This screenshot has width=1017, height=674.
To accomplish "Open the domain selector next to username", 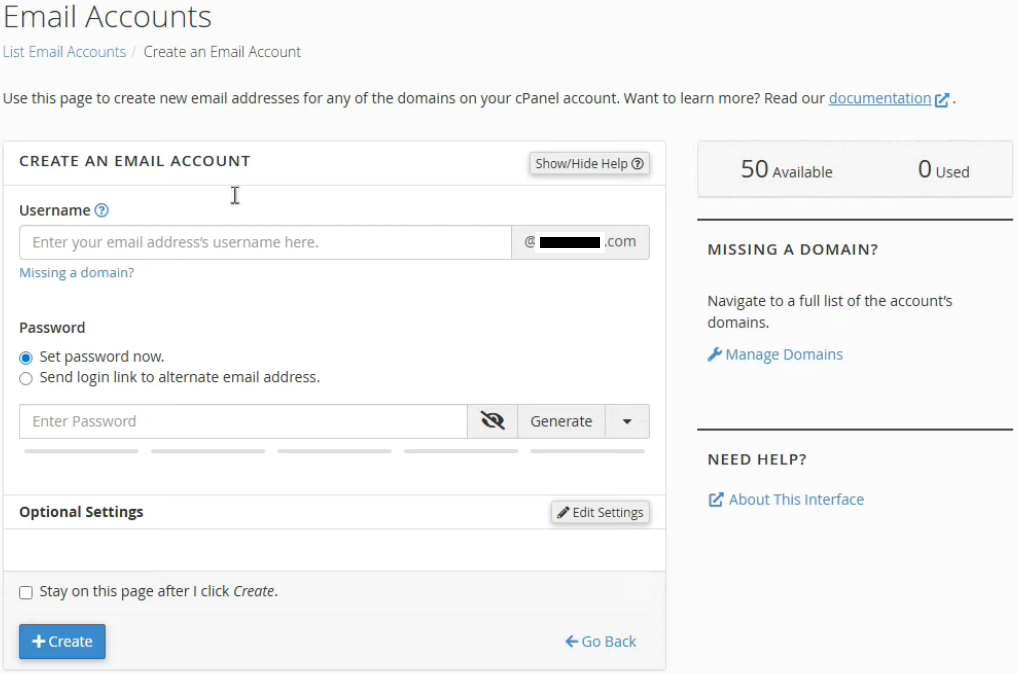I will click(x=580, y=242).
